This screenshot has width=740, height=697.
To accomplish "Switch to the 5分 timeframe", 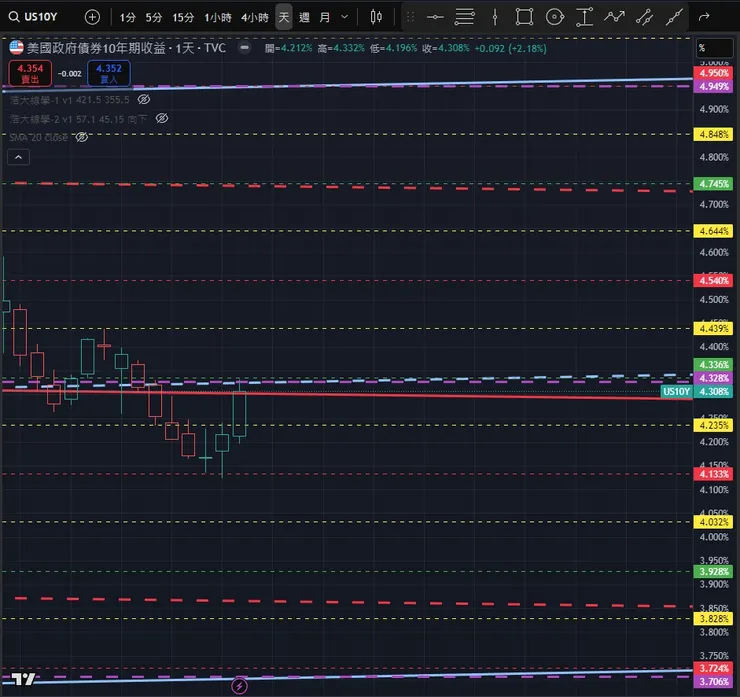I will (x=153, y=17).
